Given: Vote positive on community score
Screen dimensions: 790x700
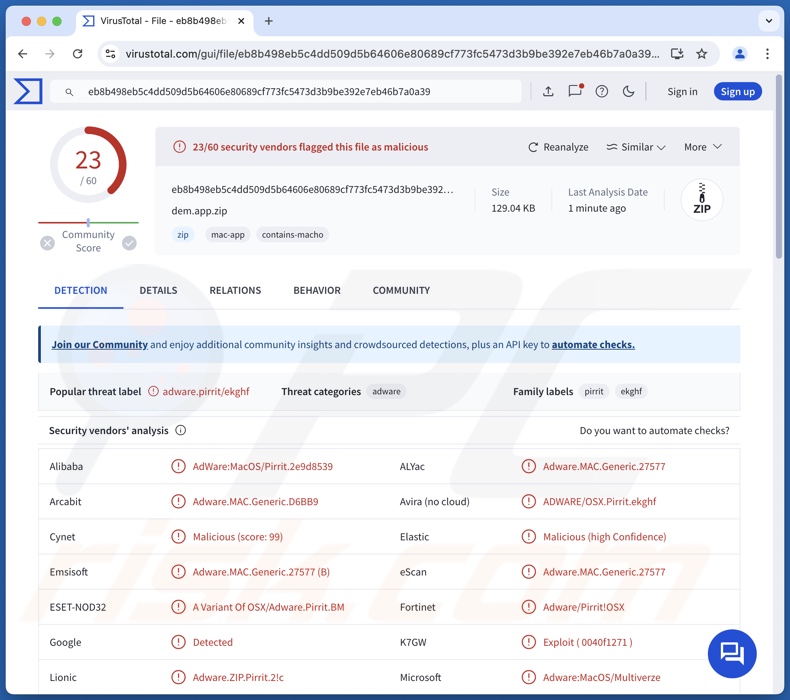Looking at the screenshot, I should click(129, 243).
